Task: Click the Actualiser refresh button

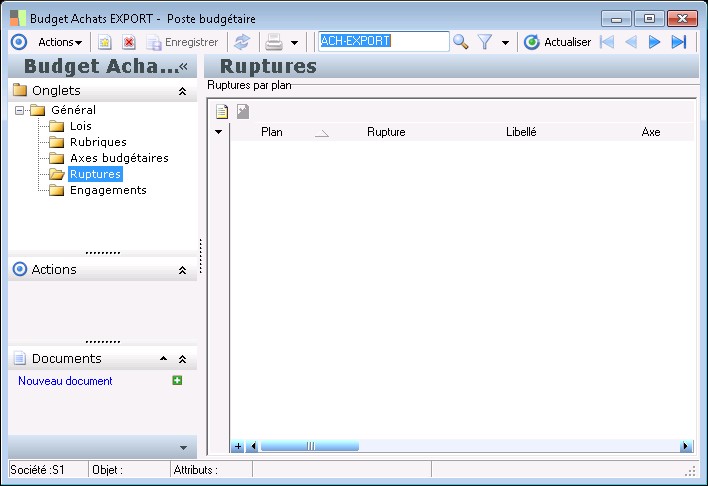Action: [x=557, y=42]
